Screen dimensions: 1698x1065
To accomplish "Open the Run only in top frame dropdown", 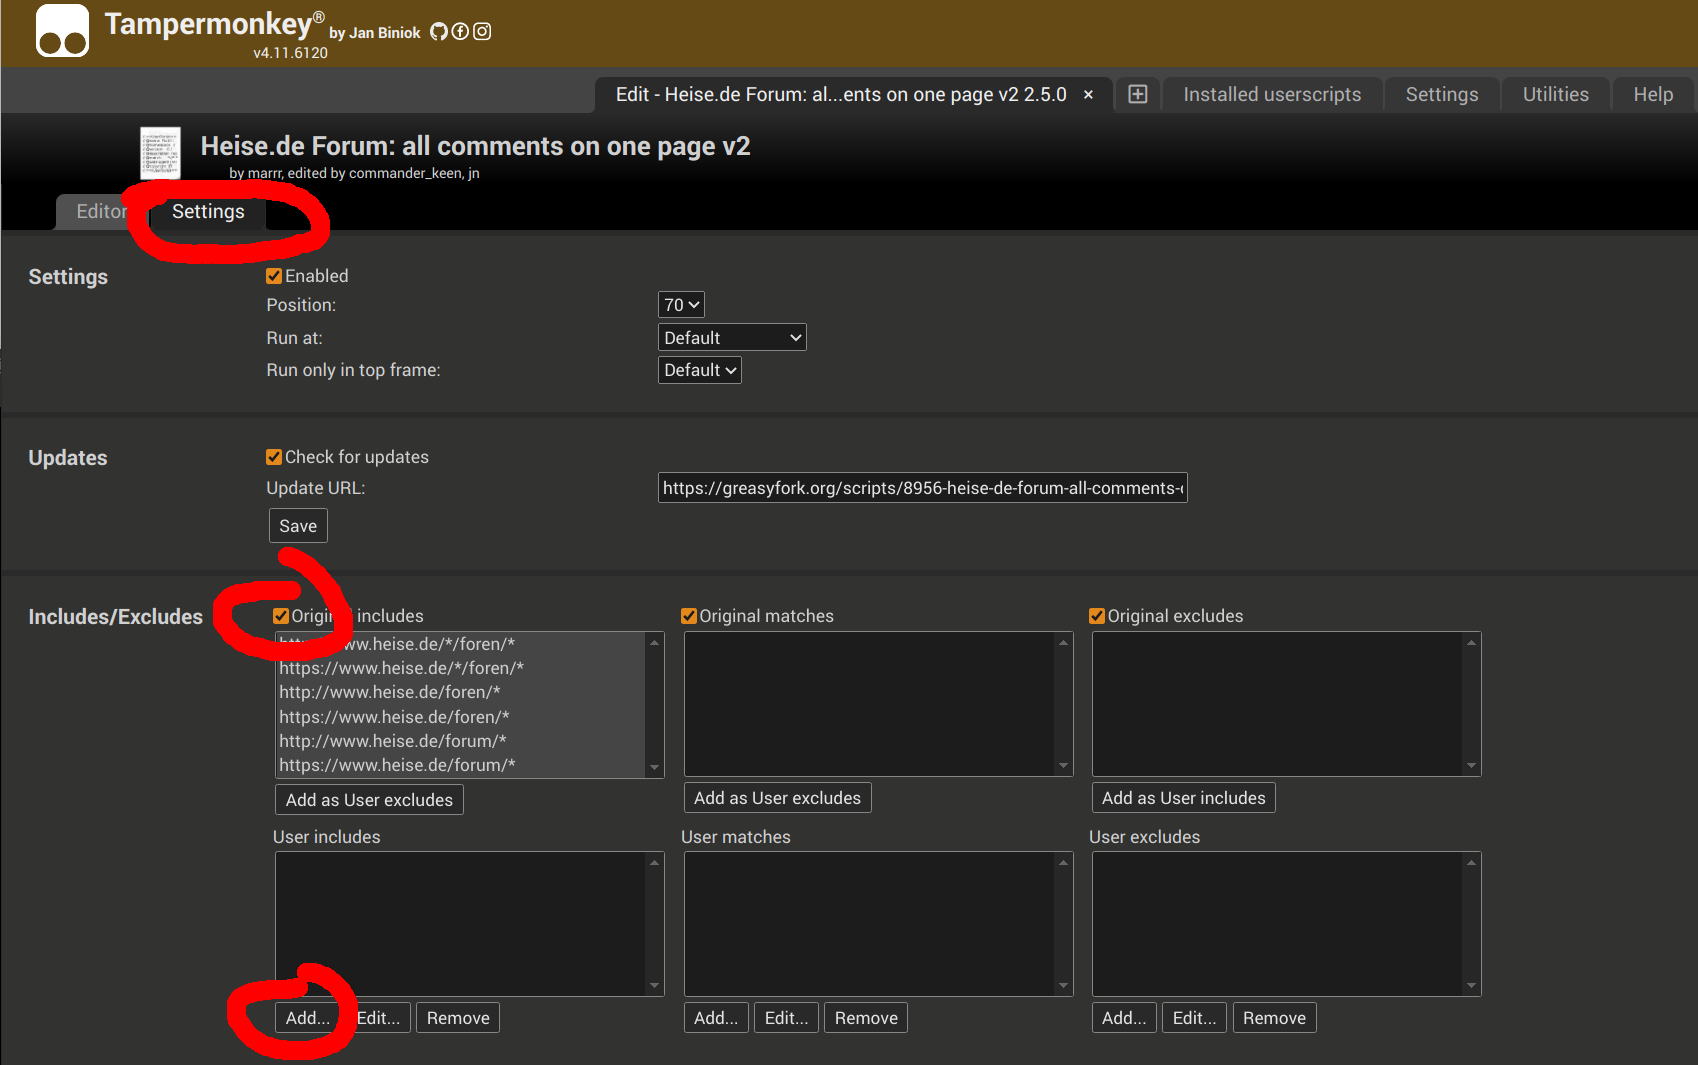I will coord(699,369).
